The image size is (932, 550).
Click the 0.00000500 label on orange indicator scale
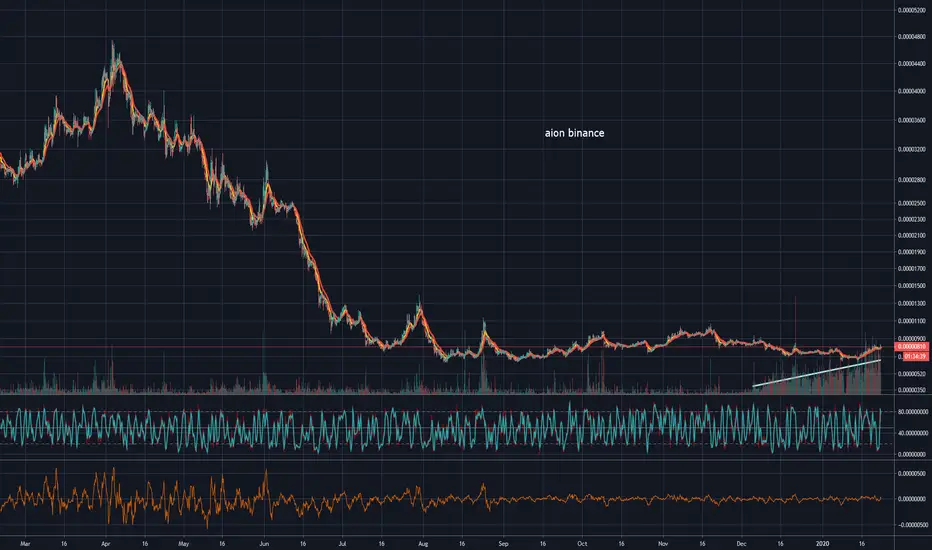[x=912, y=474]
